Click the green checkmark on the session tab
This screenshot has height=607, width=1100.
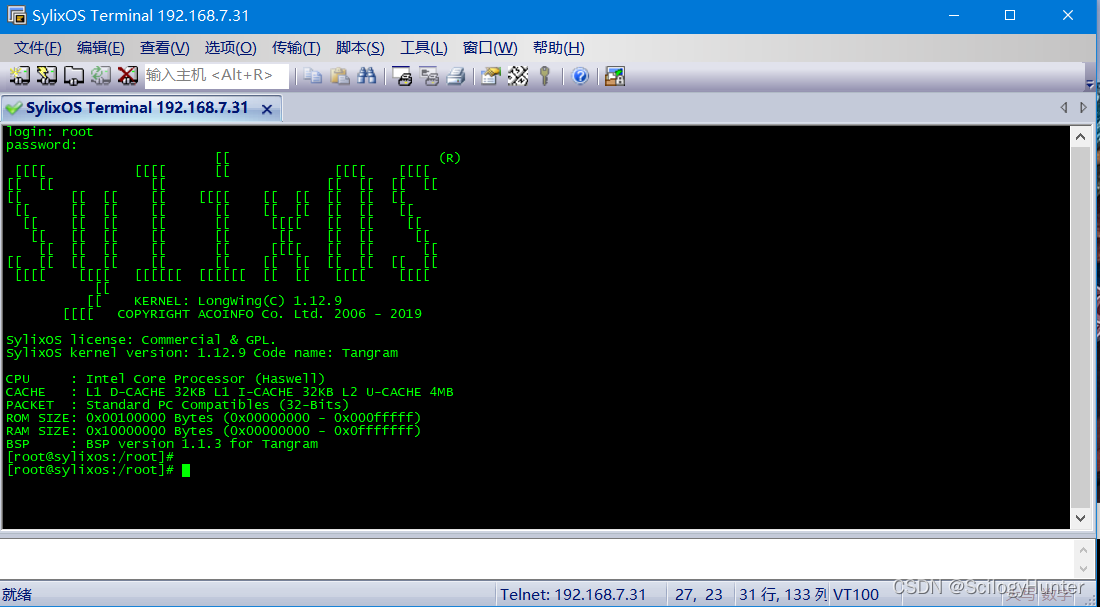click(x=13, y=108)
